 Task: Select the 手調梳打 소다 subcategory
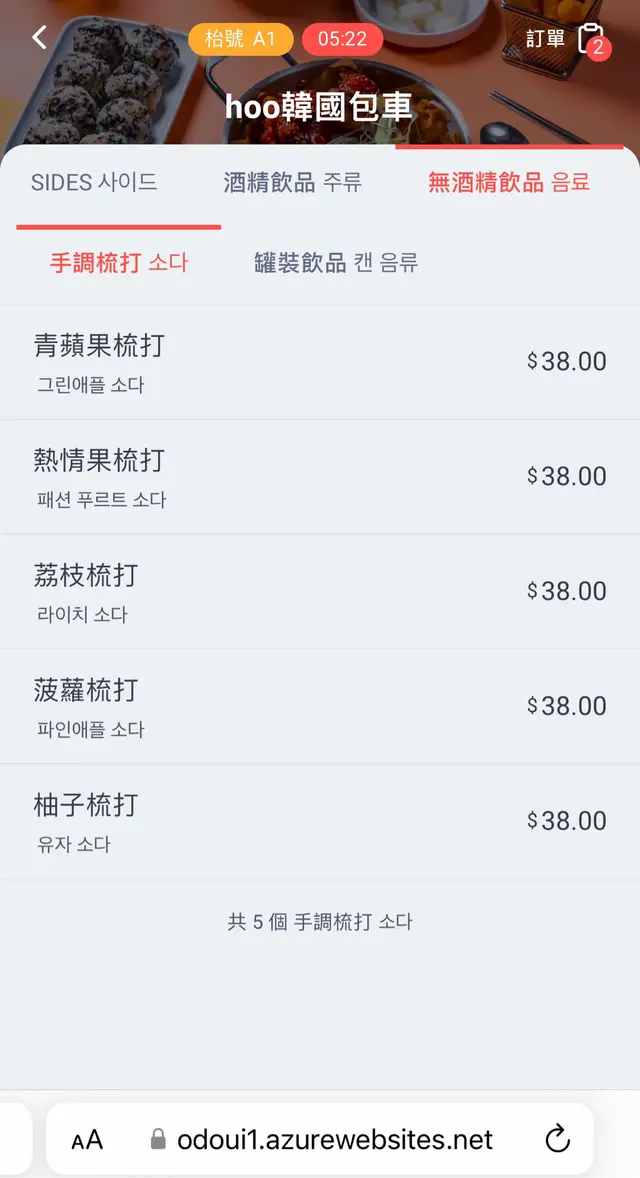119,263
